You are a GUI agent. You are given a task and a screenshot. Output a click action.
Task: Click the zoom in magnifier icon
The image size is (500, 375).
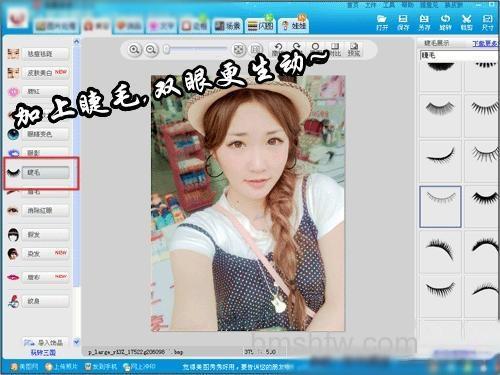pos(134,50)
